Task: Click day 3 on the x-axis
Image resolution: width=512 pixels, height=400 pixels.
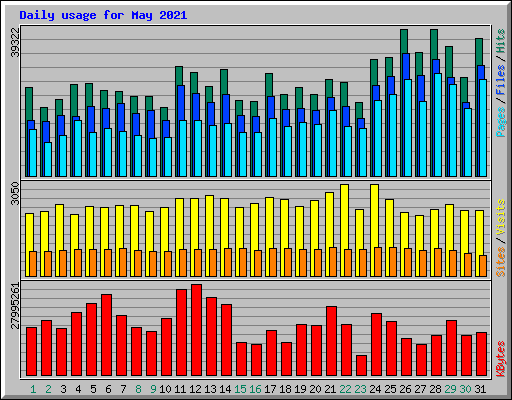Action: [x=63, y=389]
